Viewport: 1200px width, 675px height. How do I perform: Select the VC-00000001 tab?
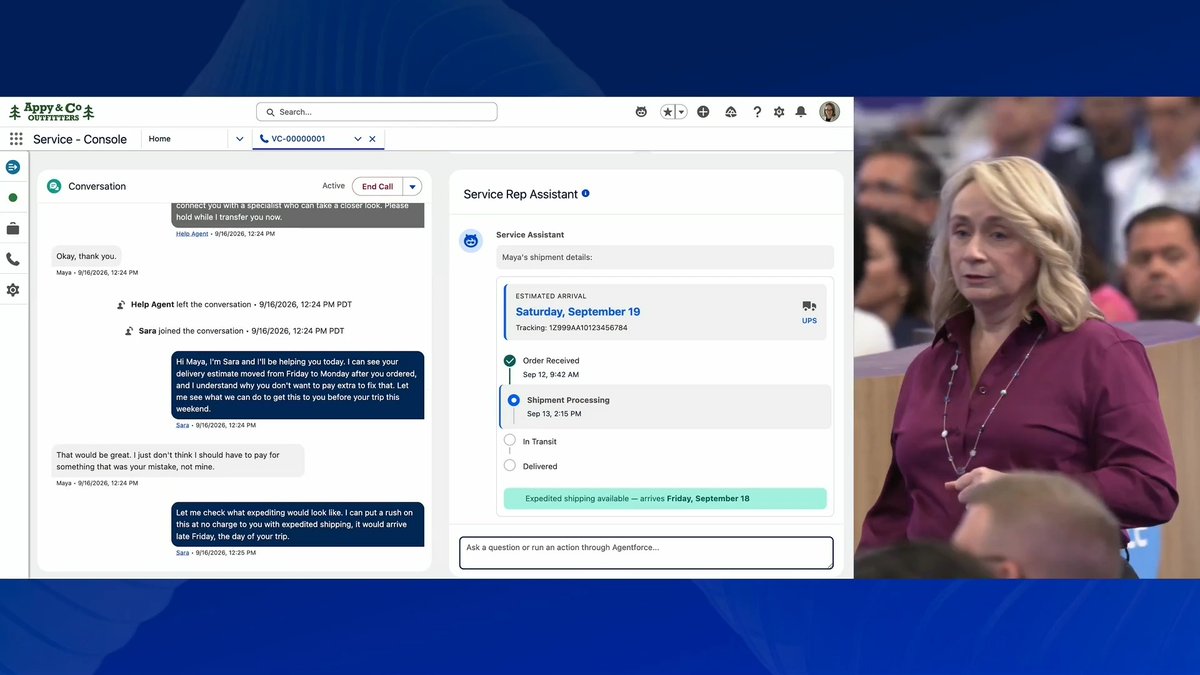(298, 139)
